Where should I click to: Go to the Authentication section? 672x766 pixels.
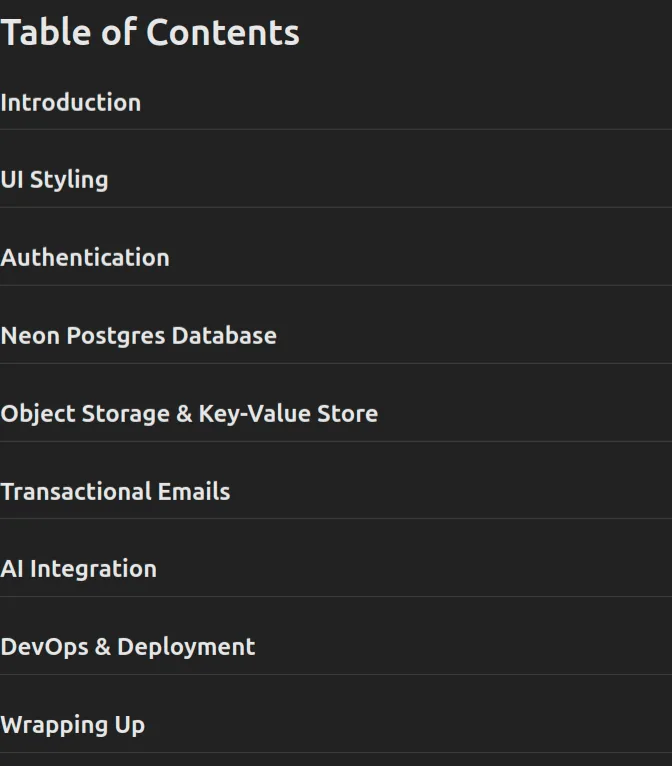[85, 257]
